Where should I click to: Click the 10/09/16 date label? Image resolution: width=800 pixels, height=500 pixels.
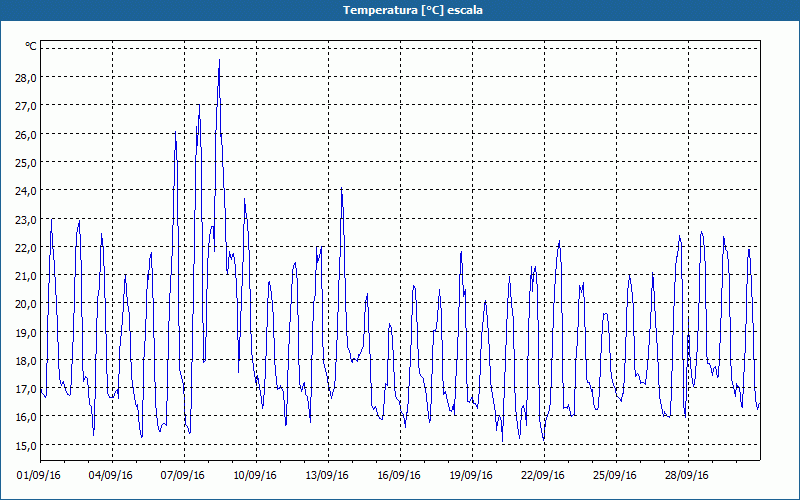point(255,475)
